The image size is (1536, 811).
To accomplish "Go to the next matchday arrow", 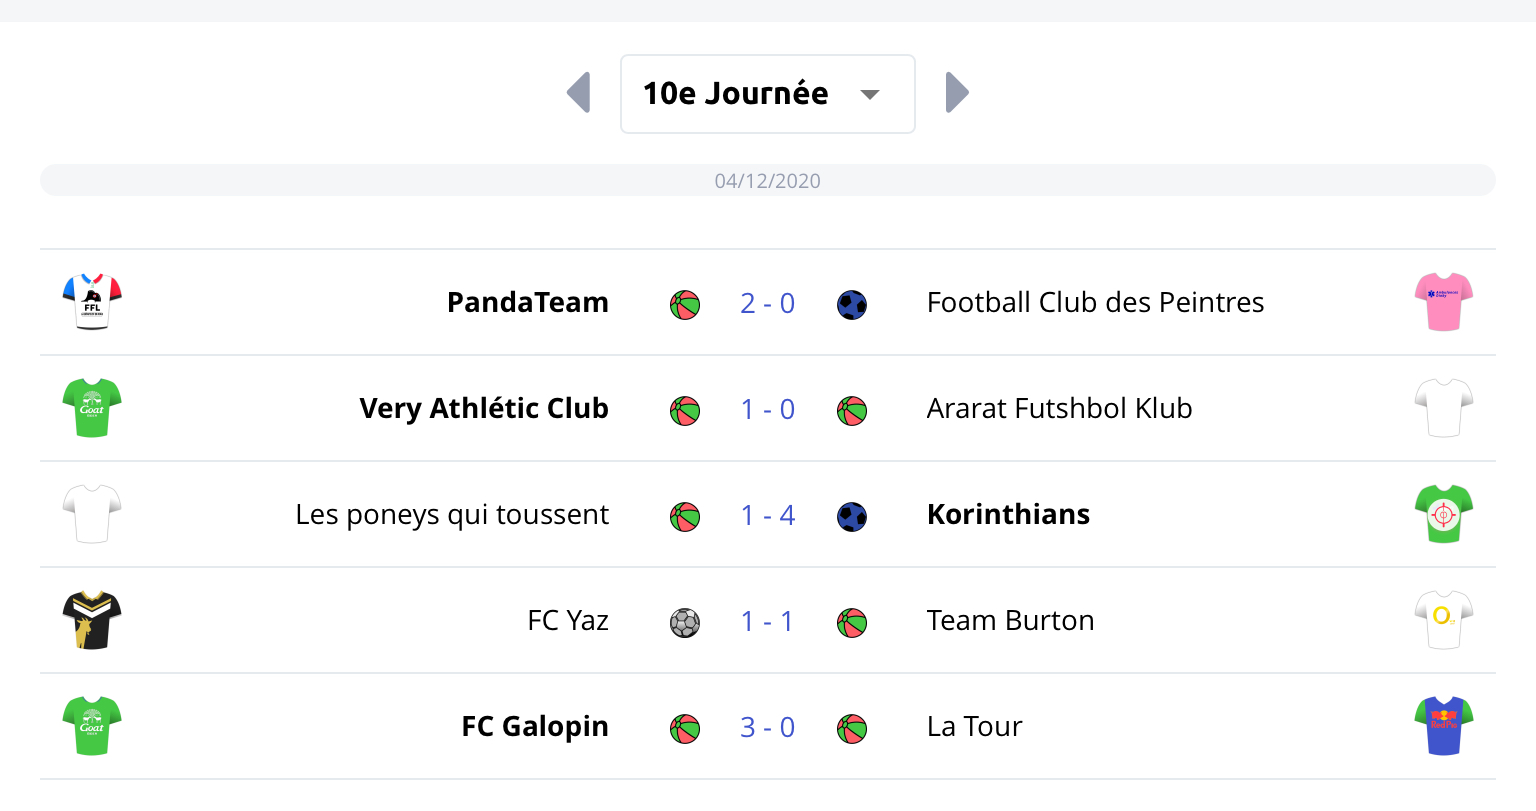I will click(957, 93).
